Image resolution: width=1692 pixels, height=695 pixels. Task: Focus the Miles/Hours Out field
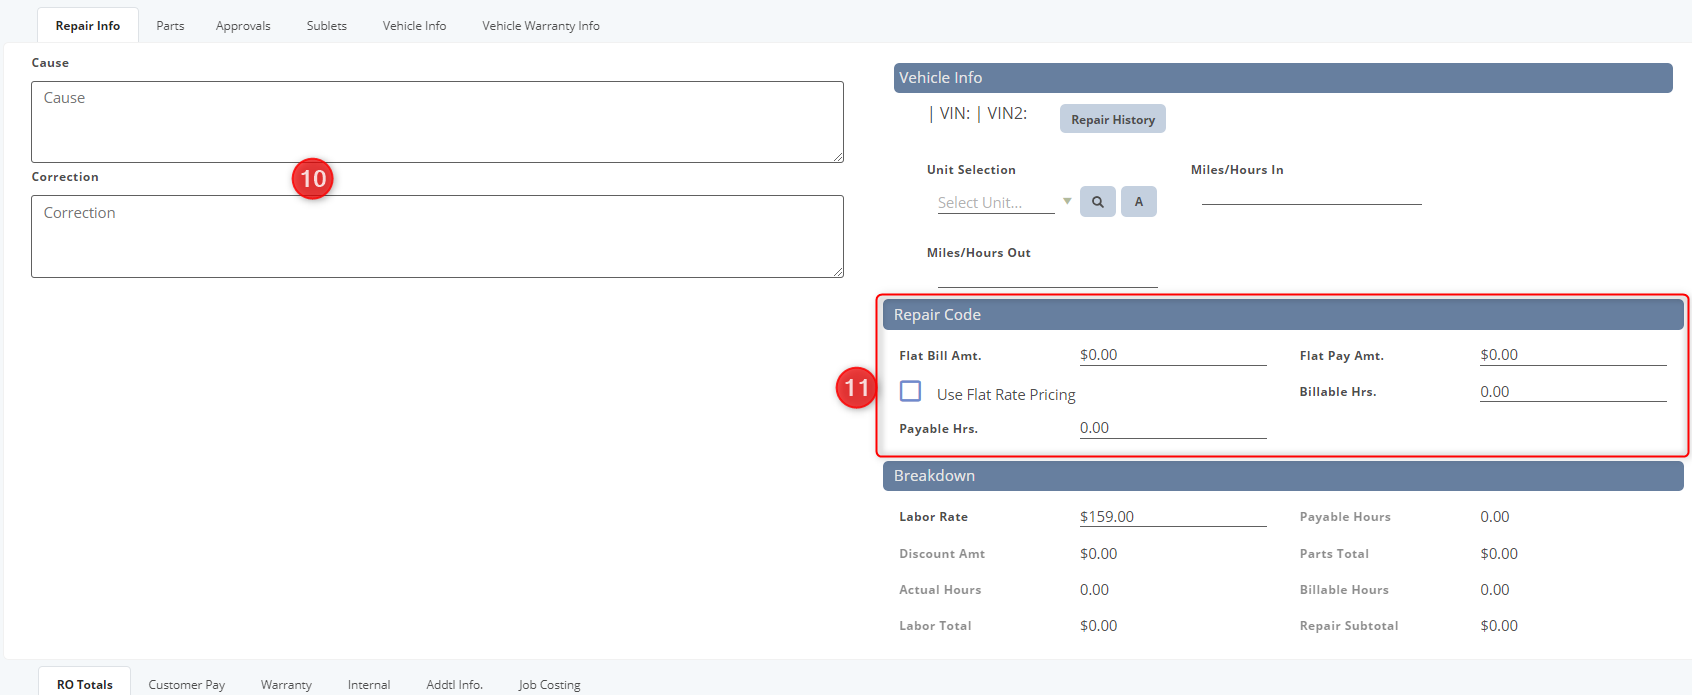tap(1047, 277)
